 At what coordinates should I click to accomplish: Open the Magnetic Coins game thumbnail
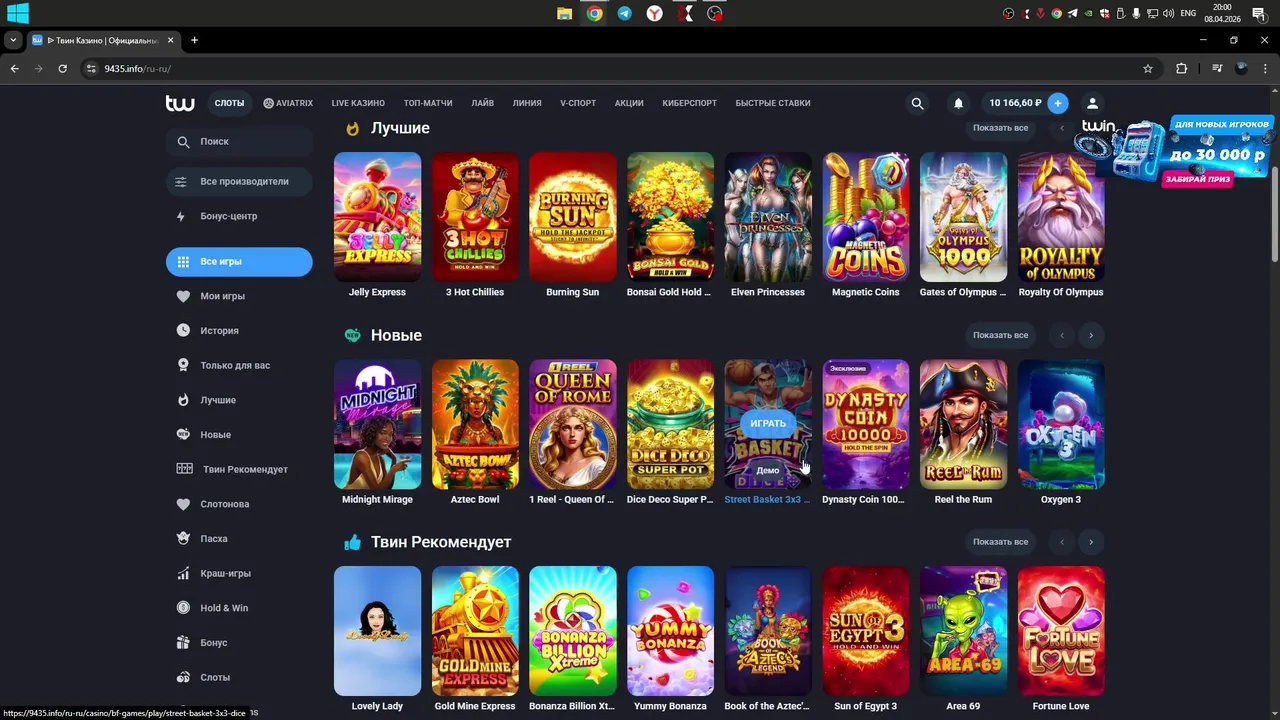tap(866, 217)
